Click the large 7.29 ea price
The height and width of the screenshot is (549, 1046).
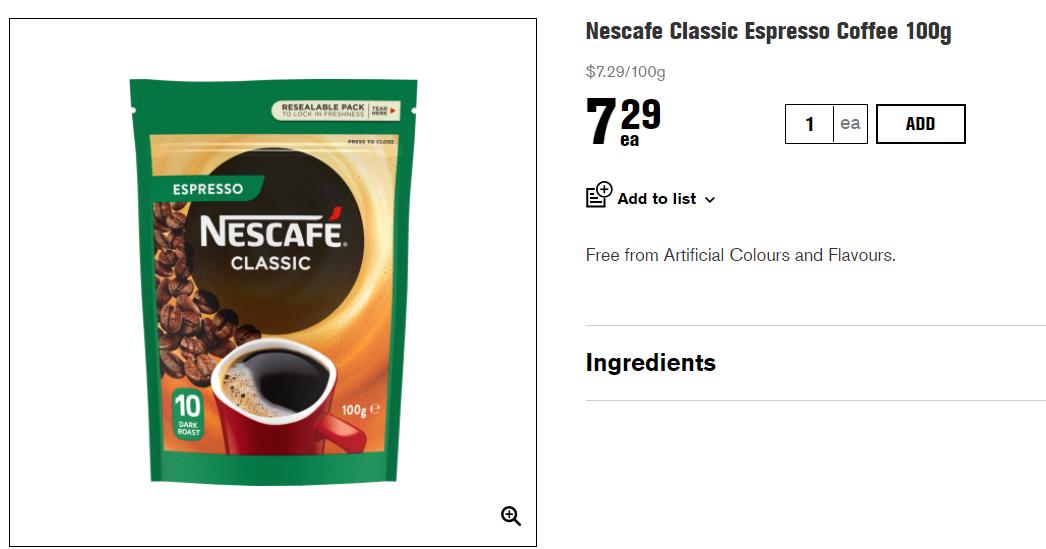(623, 122)
